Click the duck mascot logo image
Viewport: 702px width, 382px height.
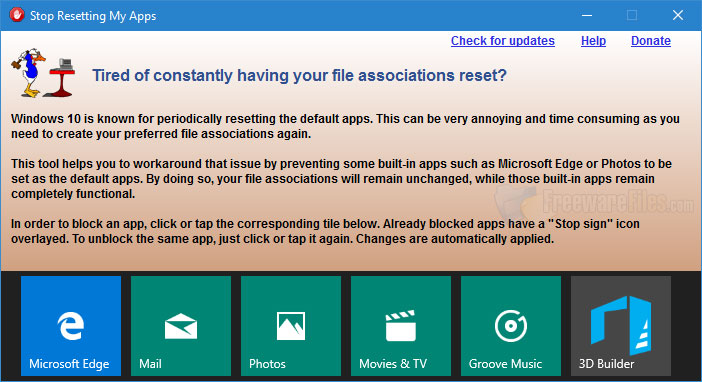coord(43,73)
